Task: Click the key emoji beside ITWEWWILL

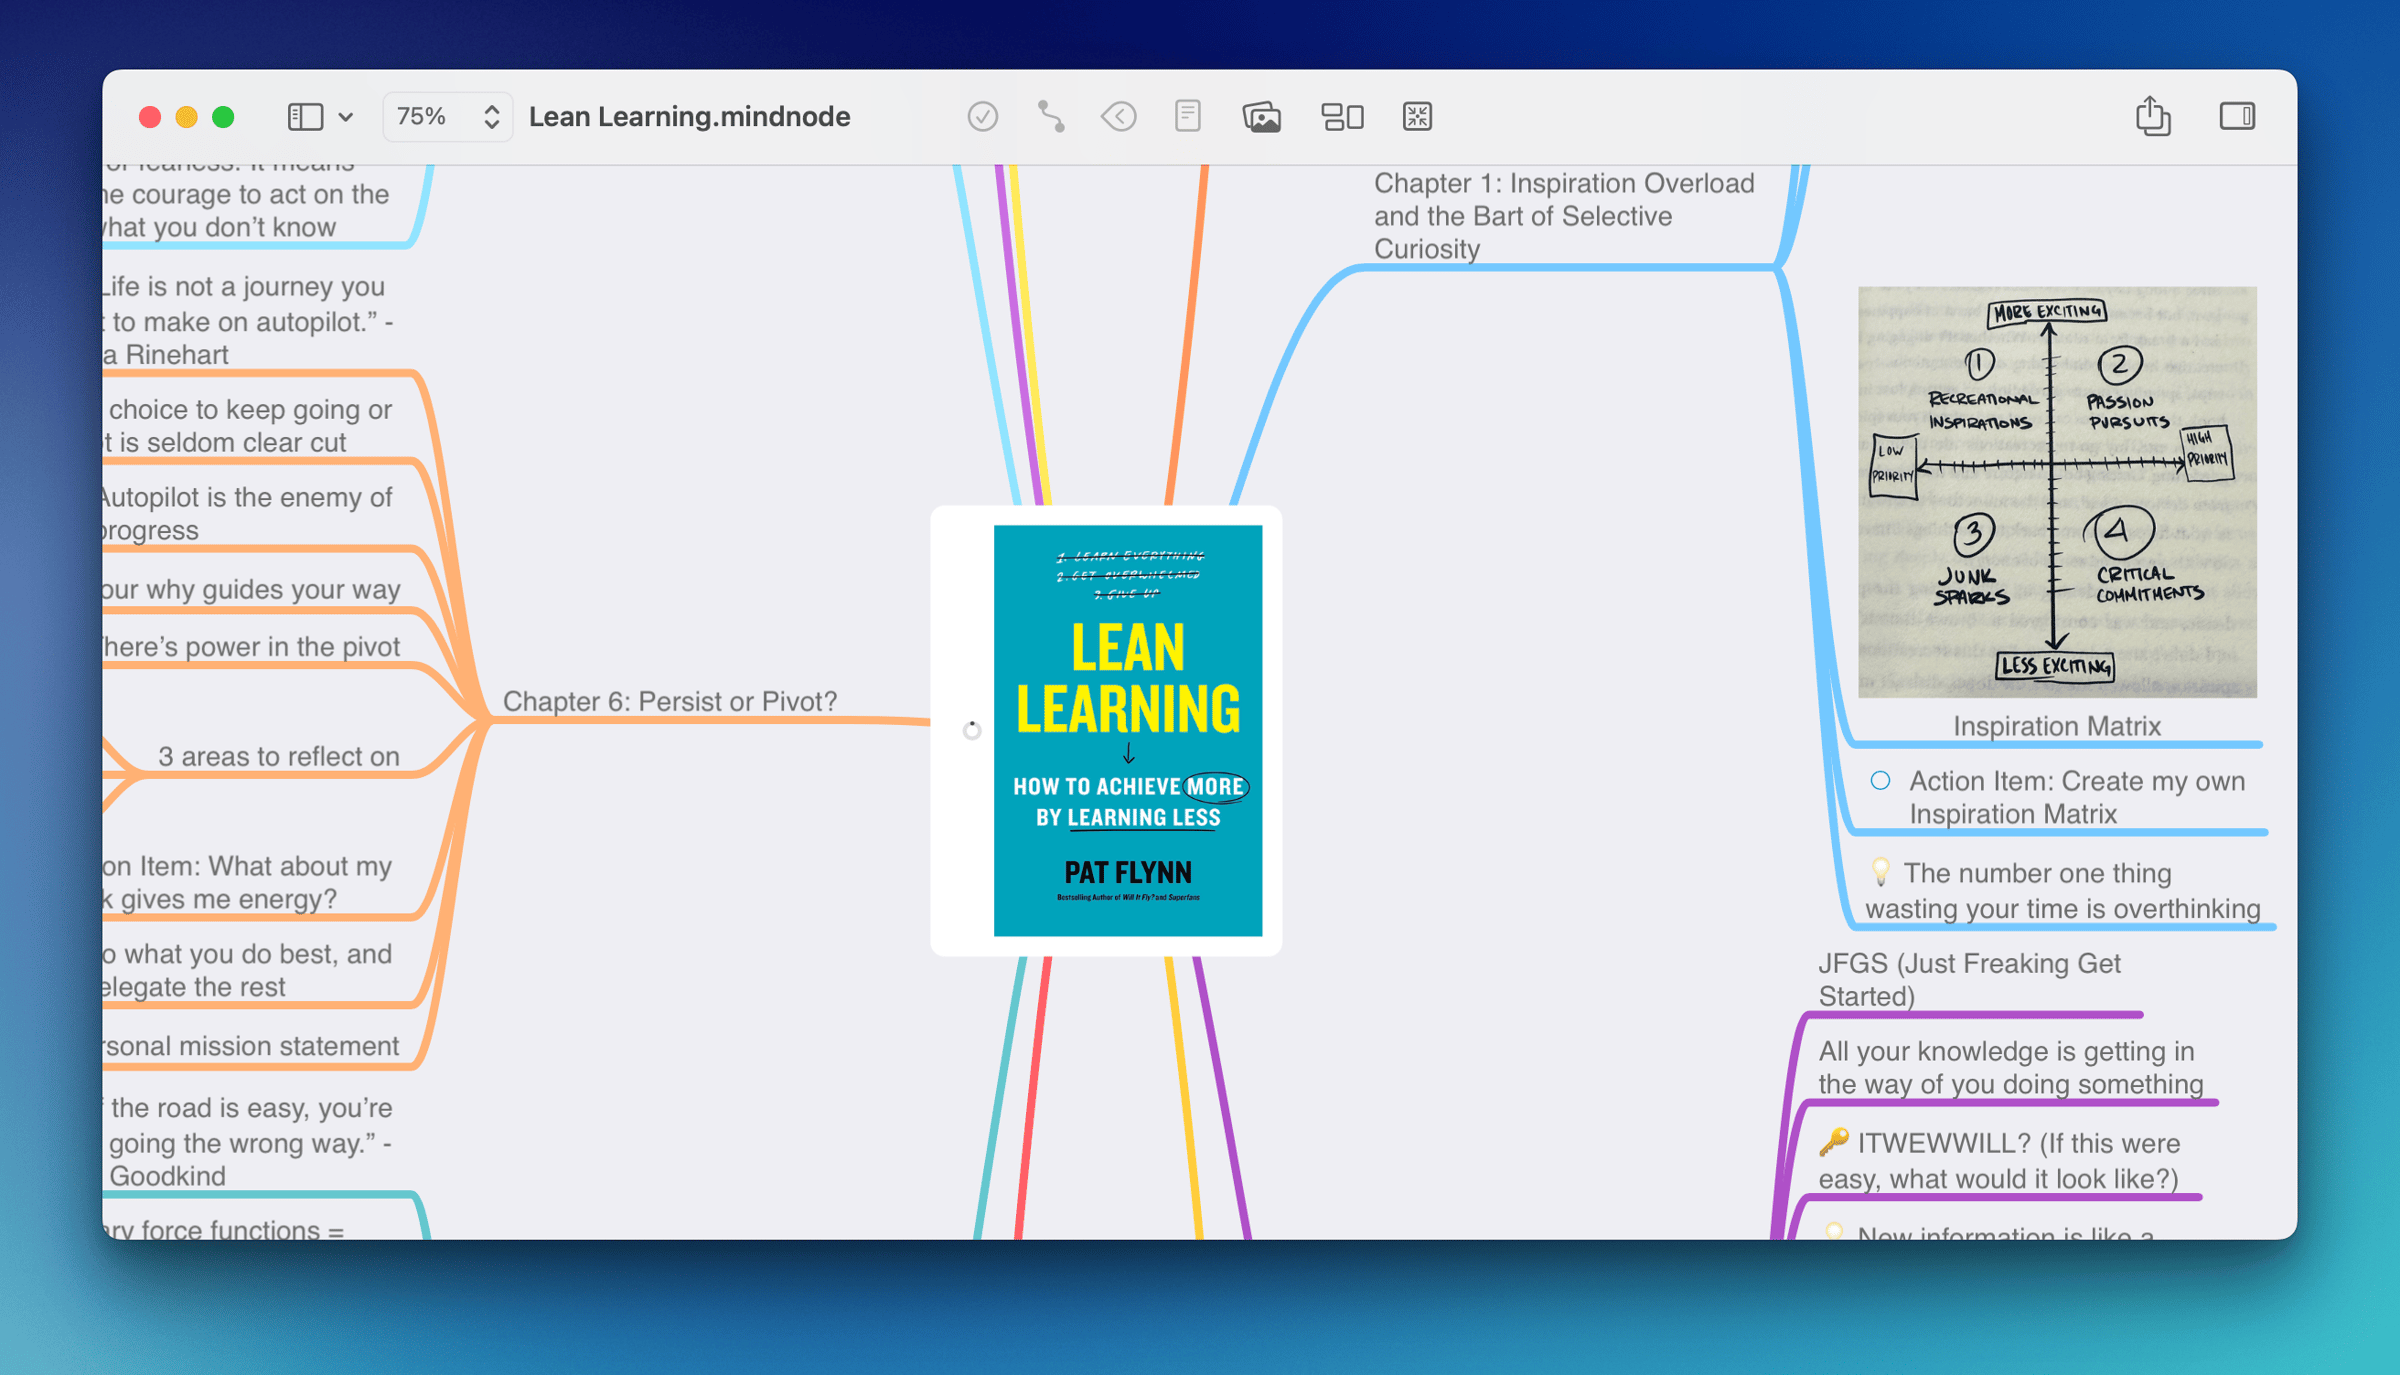Action: pyautogui.click(x=1833, y=1143)
